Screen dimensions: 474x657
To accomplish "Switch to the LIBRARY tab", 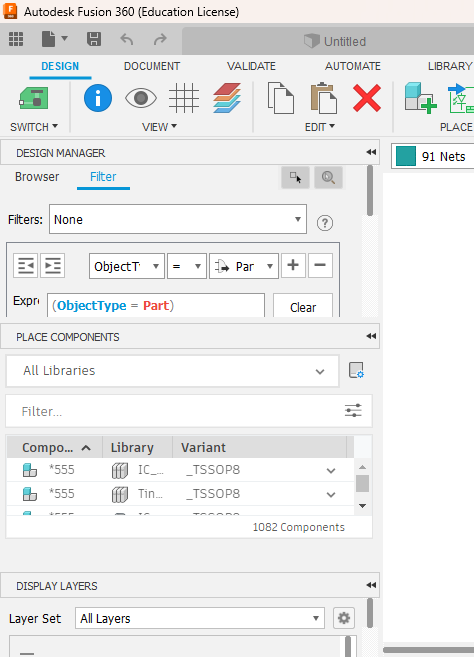I will pos(450,66).
